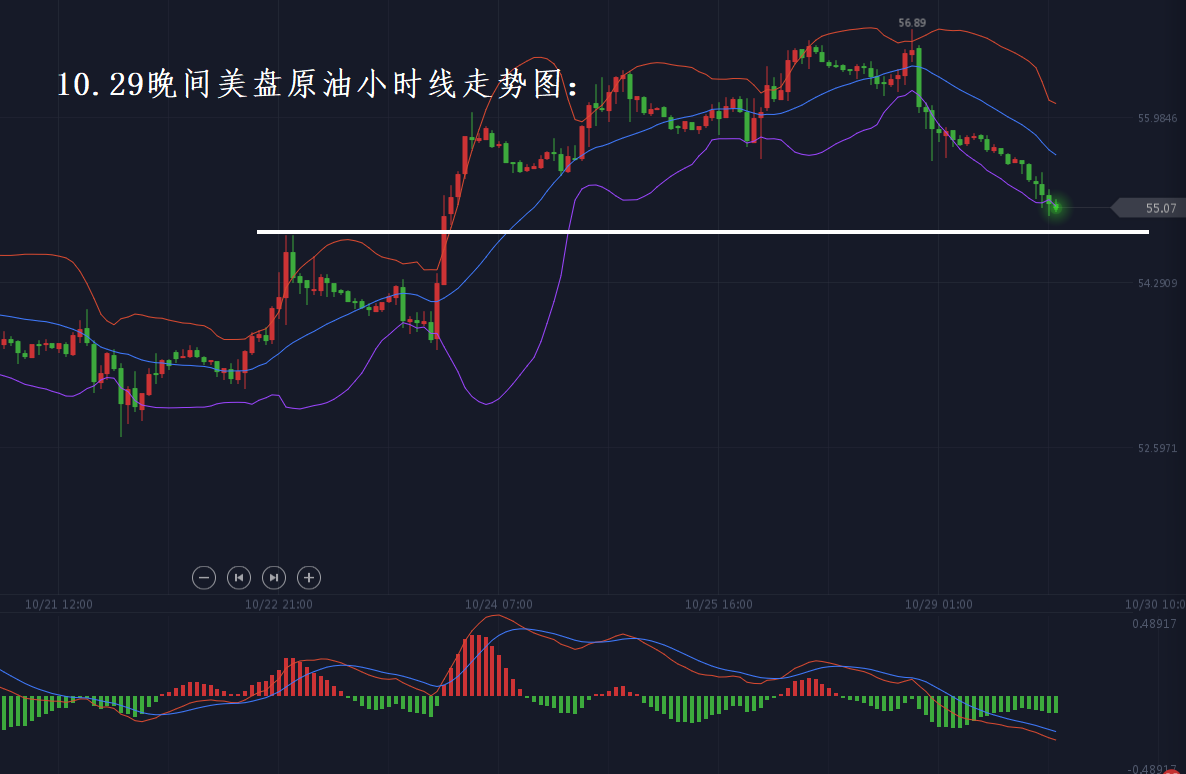Screen dimensions: 1186x774
Task: Click the 56.89 high price label
Action: point(911,23)
